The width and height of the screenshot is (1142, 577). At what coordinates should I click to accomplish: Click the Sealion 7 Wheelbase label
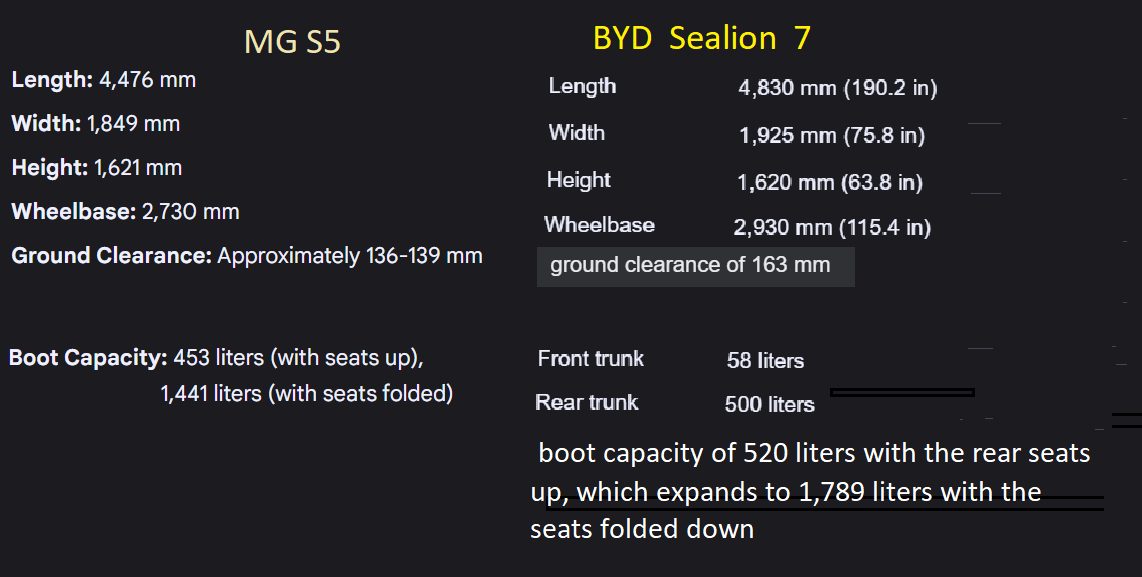(599, 225)
